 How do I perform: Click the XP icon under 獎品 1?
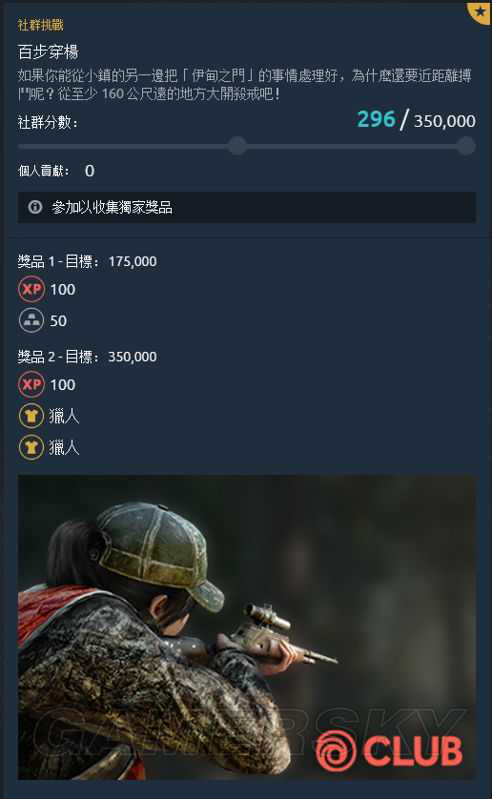coord(32,289)
